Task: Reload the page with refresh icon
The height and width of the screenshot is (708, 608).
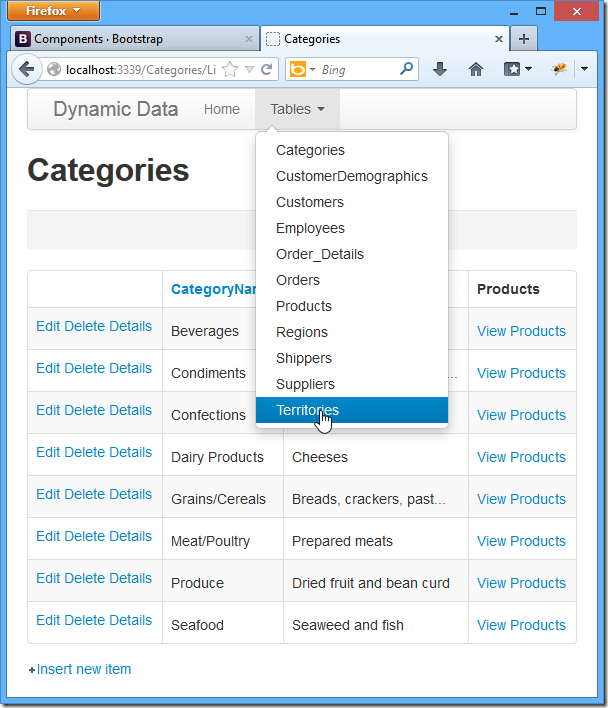Action: coord(267,70)
